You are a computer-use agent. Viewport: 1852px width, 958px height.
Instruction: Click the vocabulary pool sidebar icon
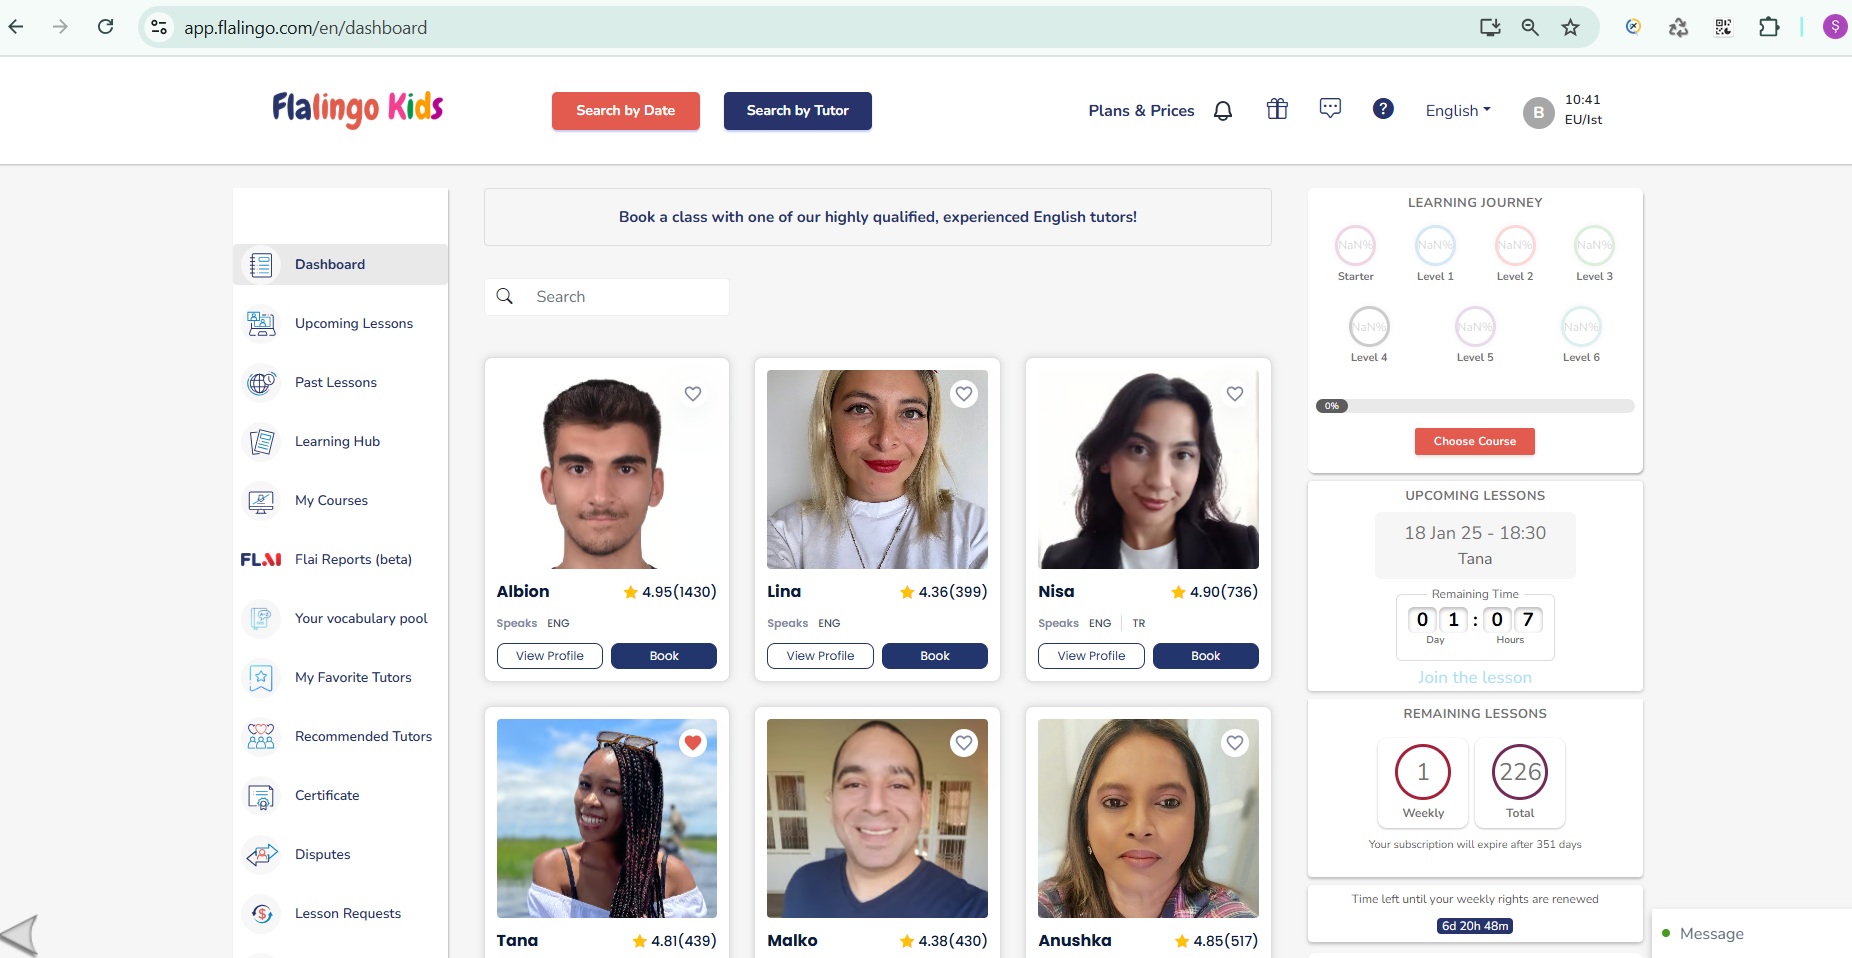tap(261, 619)
